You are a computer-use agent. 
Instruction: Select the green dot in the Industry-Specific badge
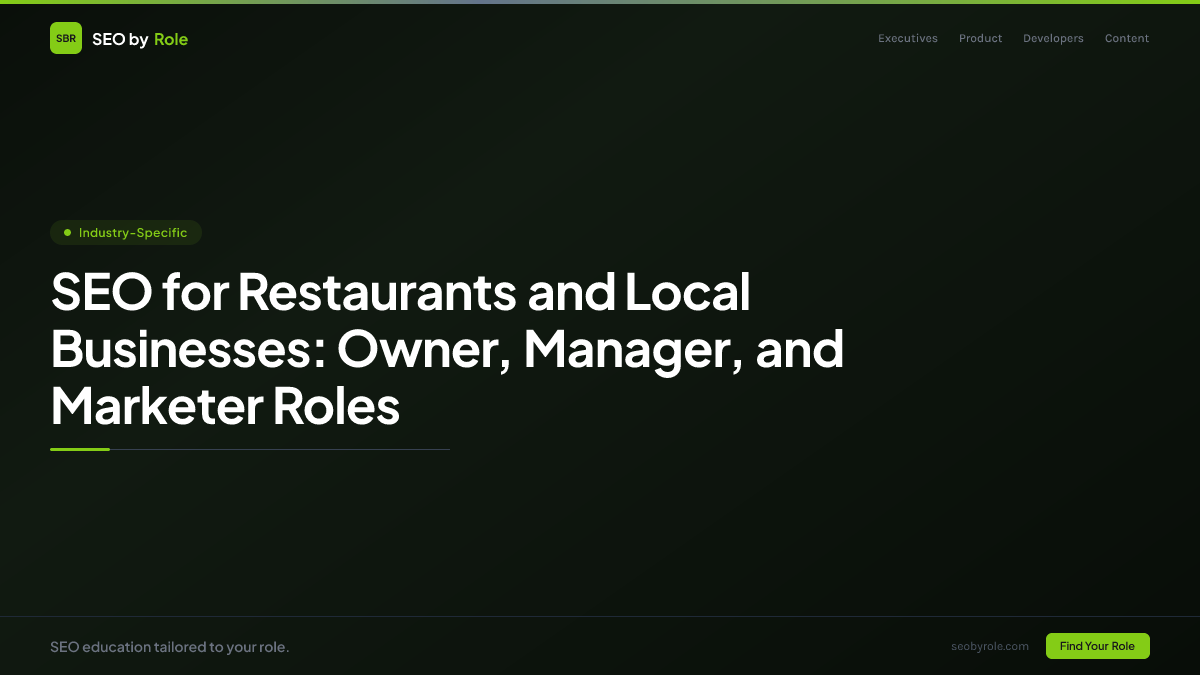tap(67, 232)
